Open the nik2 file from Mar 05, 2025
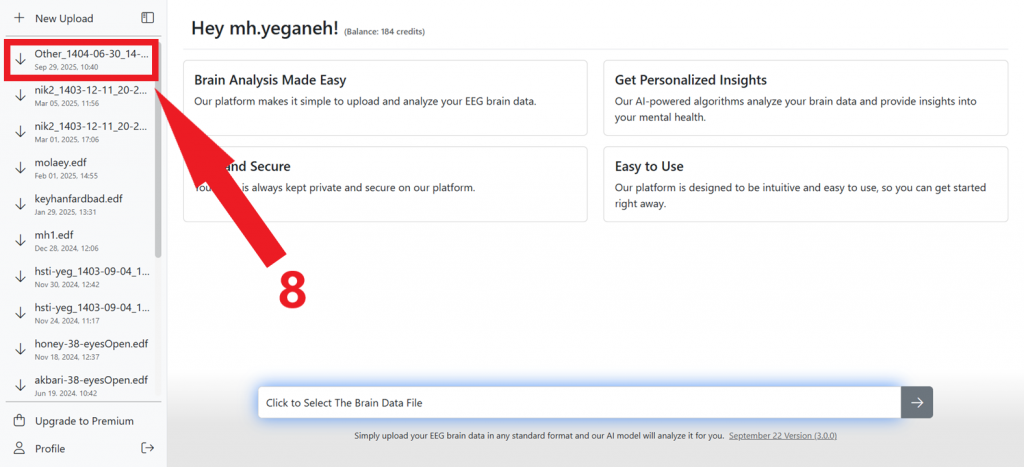 pyautogui.click(x=90, y=95)
